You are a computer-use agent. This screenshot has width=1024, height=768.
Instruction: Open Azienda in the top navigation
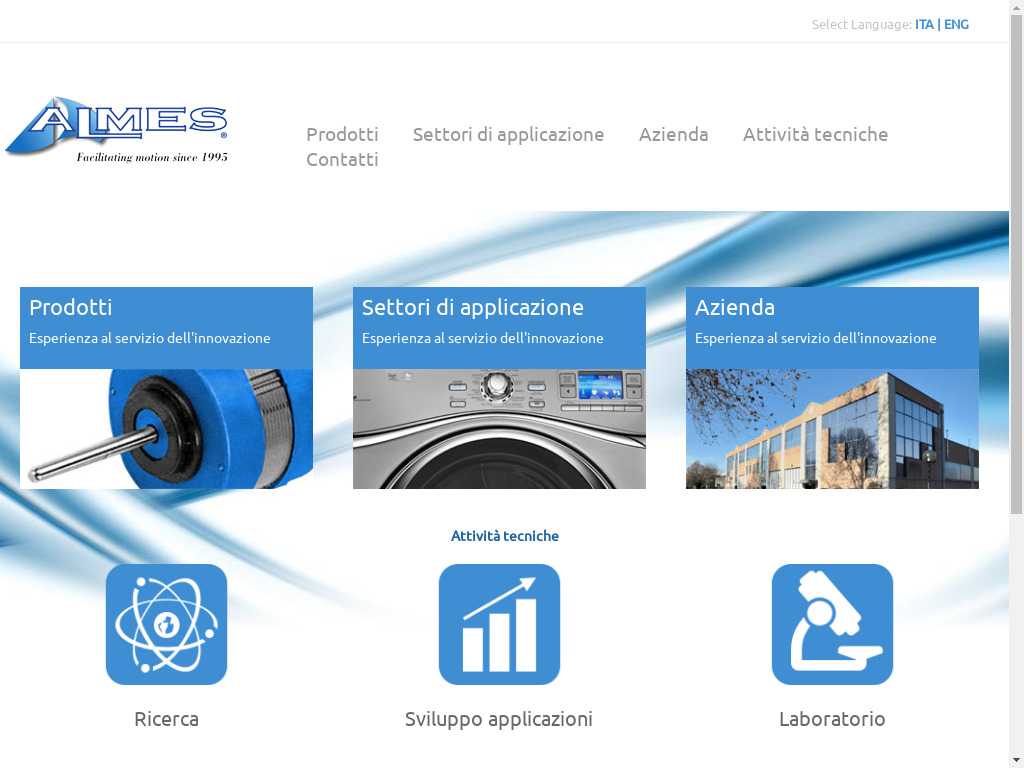point(673,134)
